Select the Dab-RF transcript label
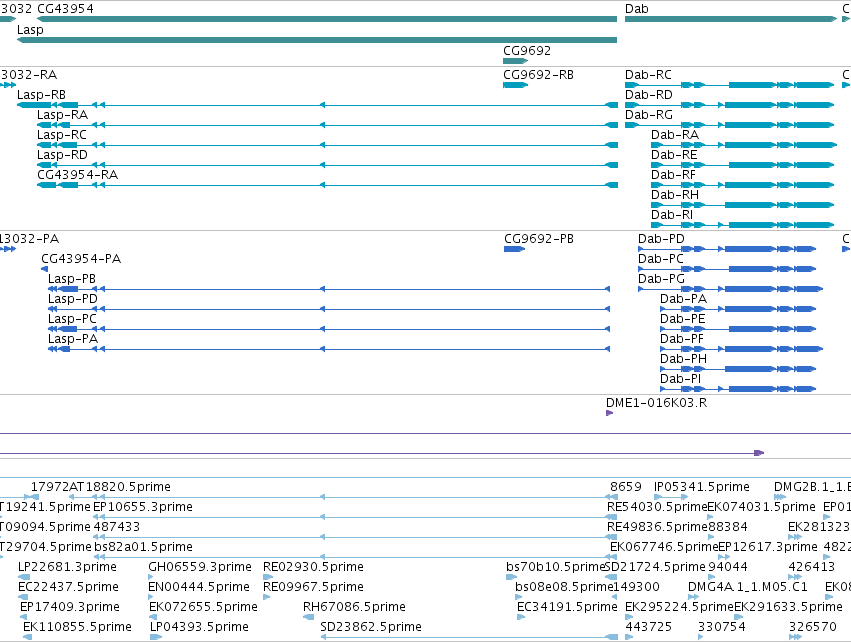This screenshot has width=851, height=642. tap(674, 175)
